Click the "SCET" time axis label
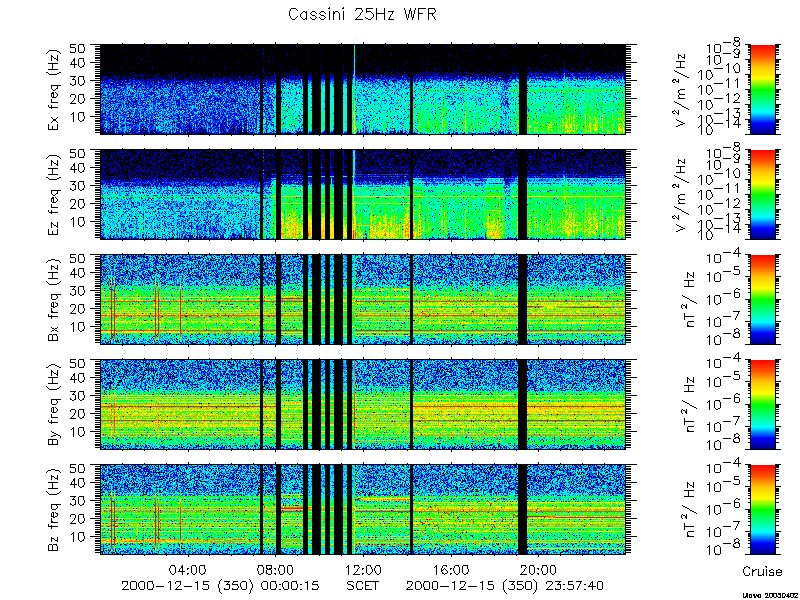The image size is (800, 600). point(363,586)
